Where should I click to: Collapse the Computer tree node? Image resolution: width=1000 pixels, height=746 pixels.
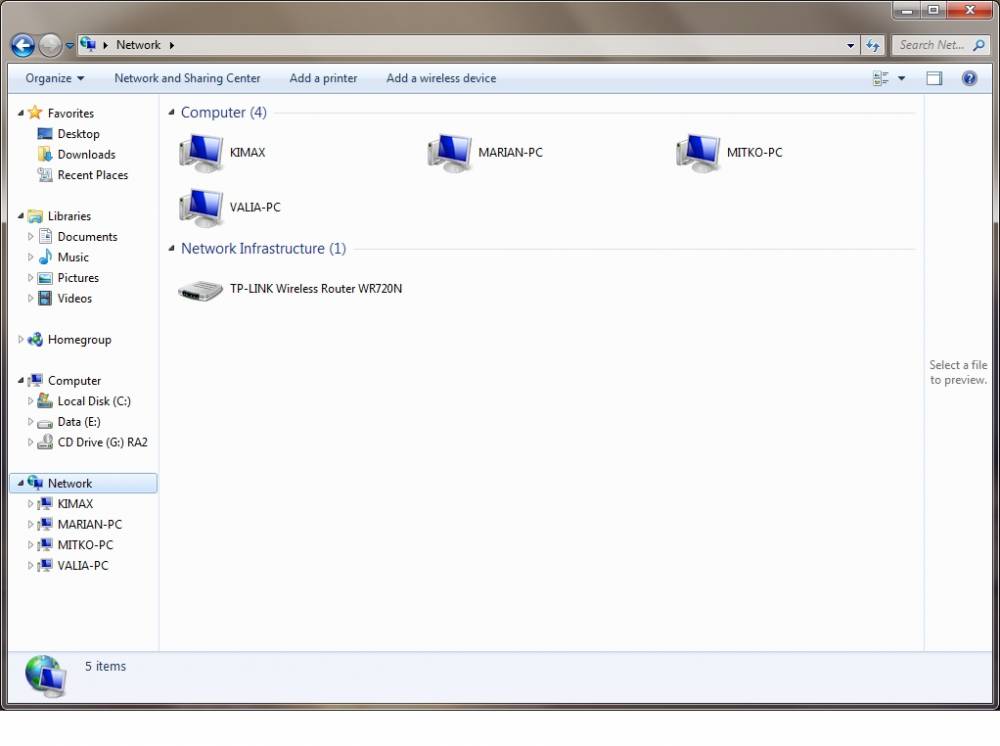20,381
